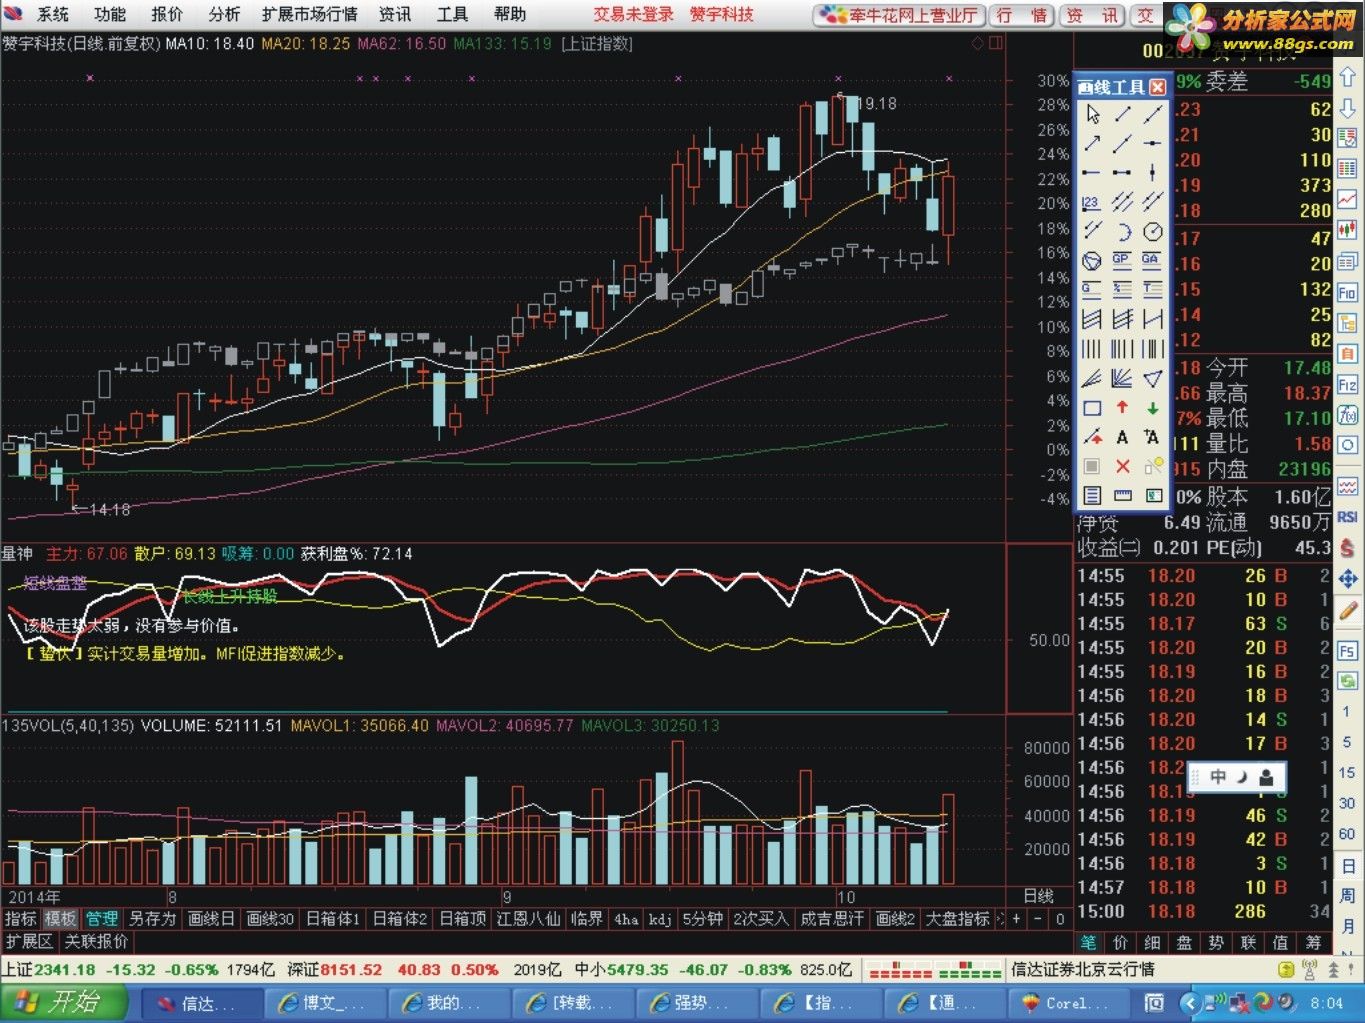This screenshot has height=1023, width=1365.
Task: Click the red X delete drawing tool
Action: 1123,466
